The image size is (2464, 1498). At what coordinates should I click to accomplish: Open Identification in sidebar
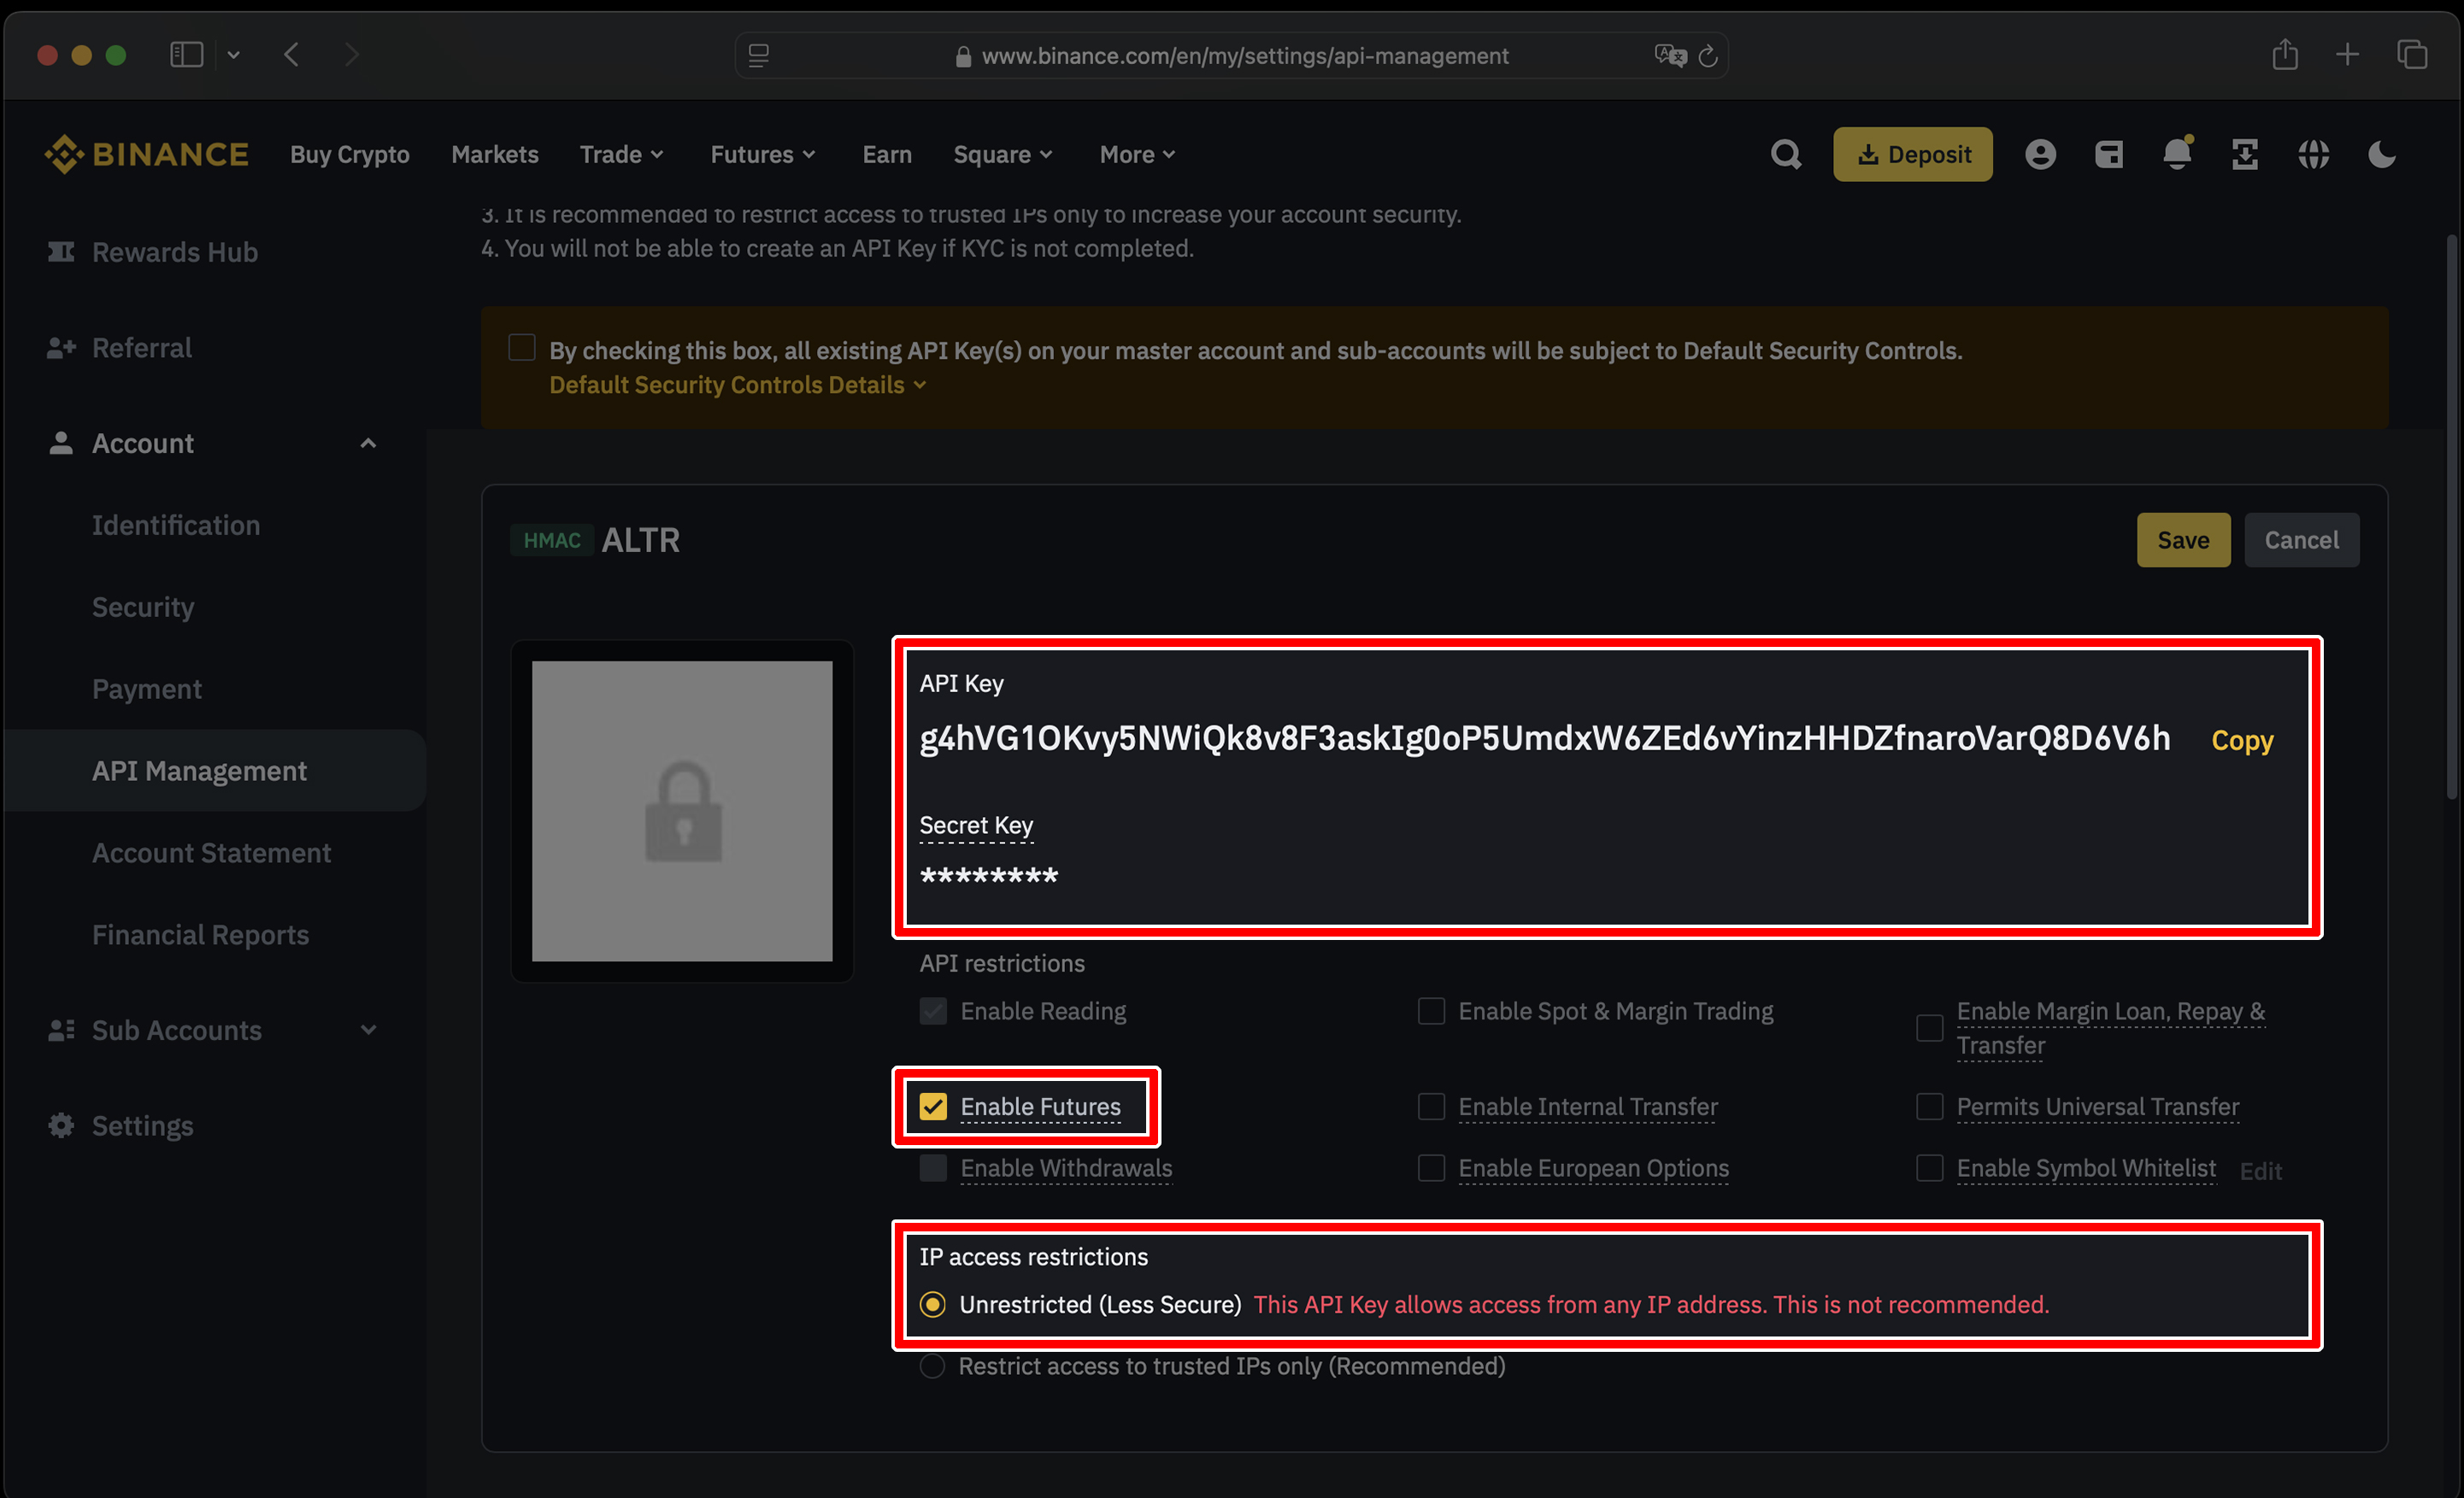pos(176,525)
